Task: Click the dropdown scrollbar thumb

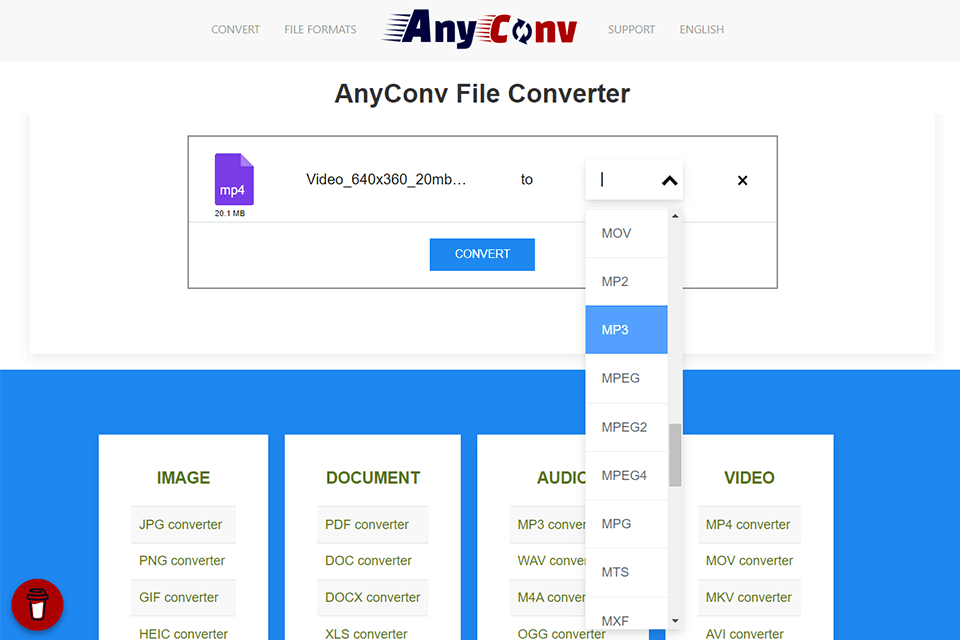Action: click(675, 455)
